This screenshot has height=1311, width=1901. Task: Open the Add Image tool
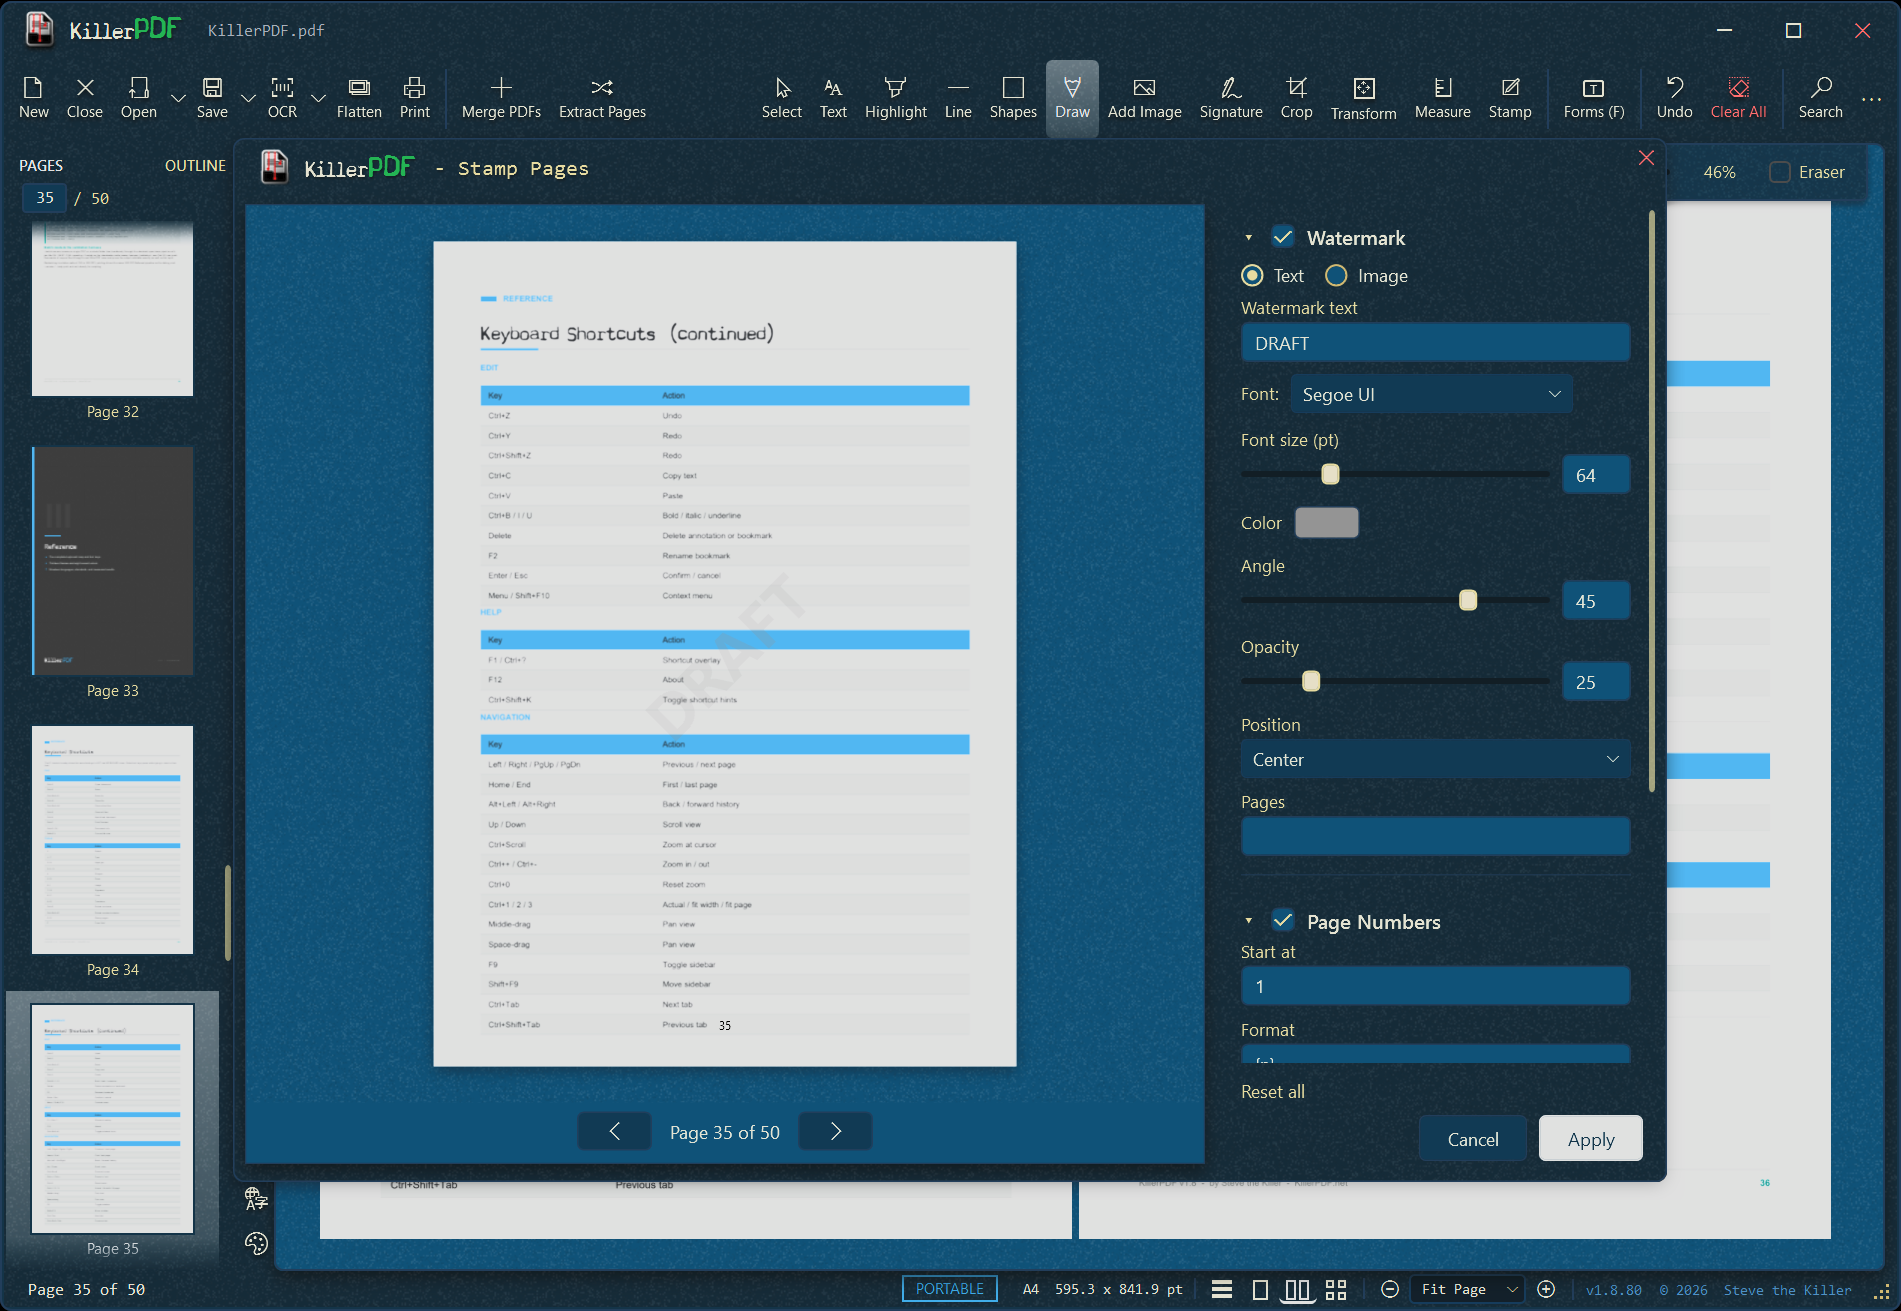pyautogui.click(x=1144, y=98)
